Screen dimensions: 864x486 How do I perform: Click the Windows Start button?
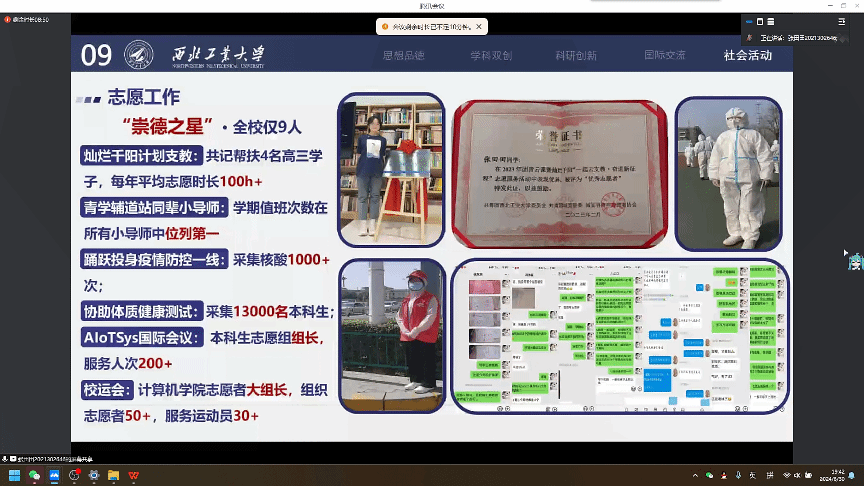coord(13,474)
